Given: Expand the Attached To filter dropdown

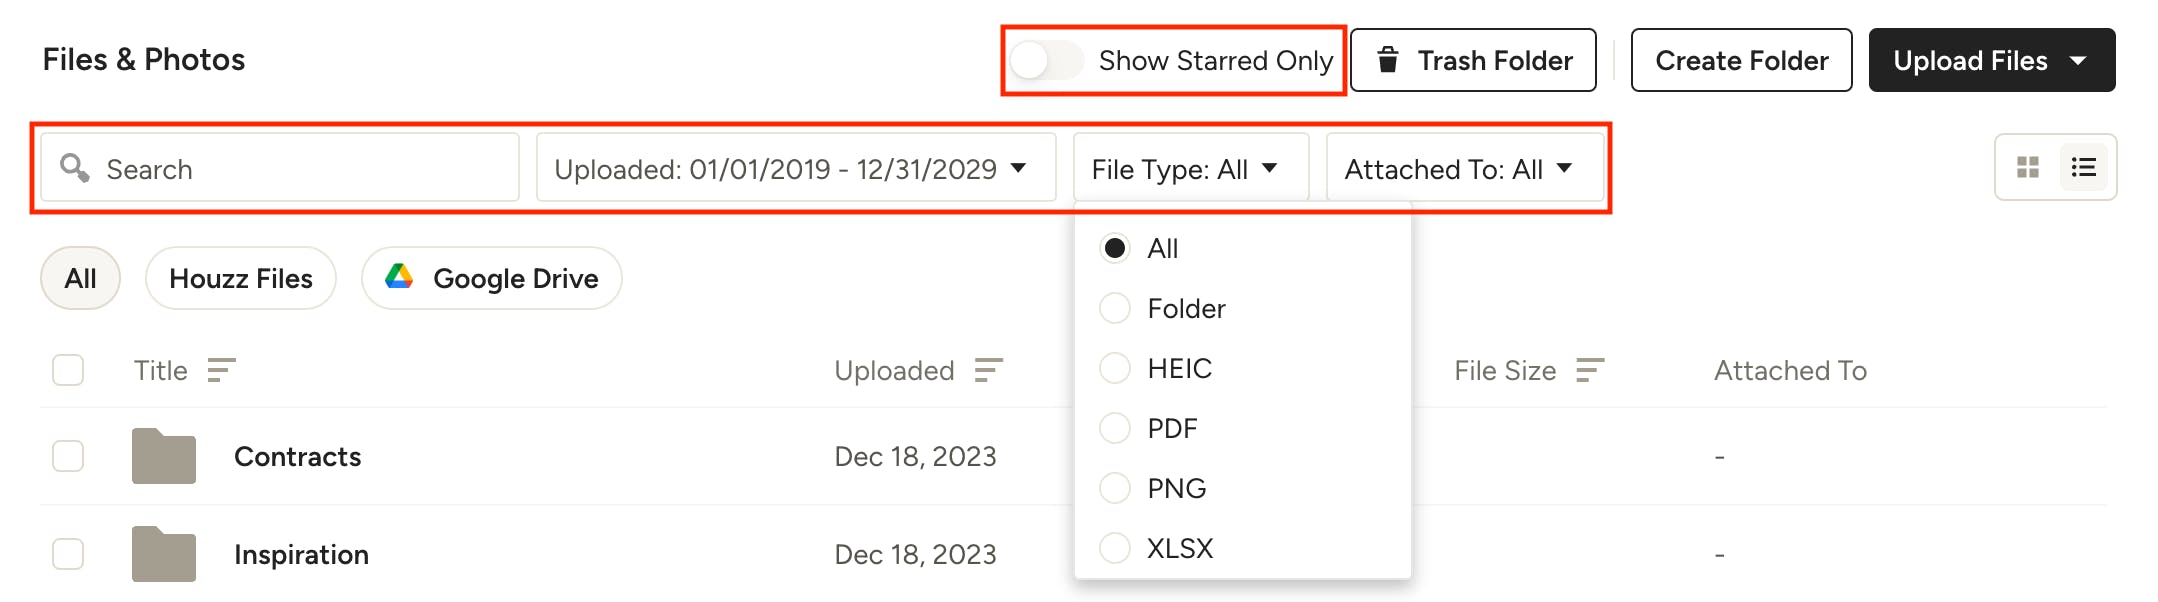Looking at the screenshot, I should pyautogui.click(x=1463, y=169).
